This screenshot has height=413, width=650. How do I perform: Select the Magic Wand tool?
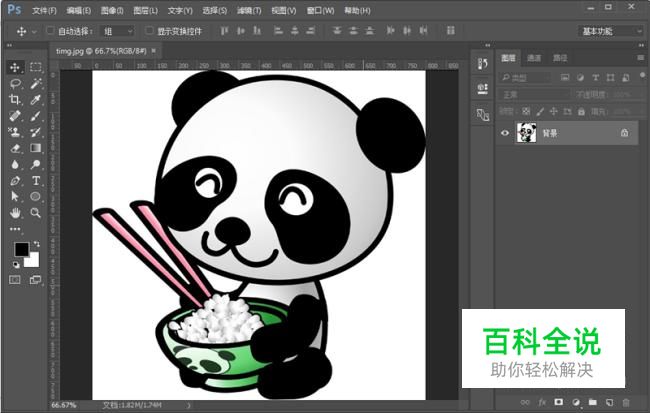[36, 83]
